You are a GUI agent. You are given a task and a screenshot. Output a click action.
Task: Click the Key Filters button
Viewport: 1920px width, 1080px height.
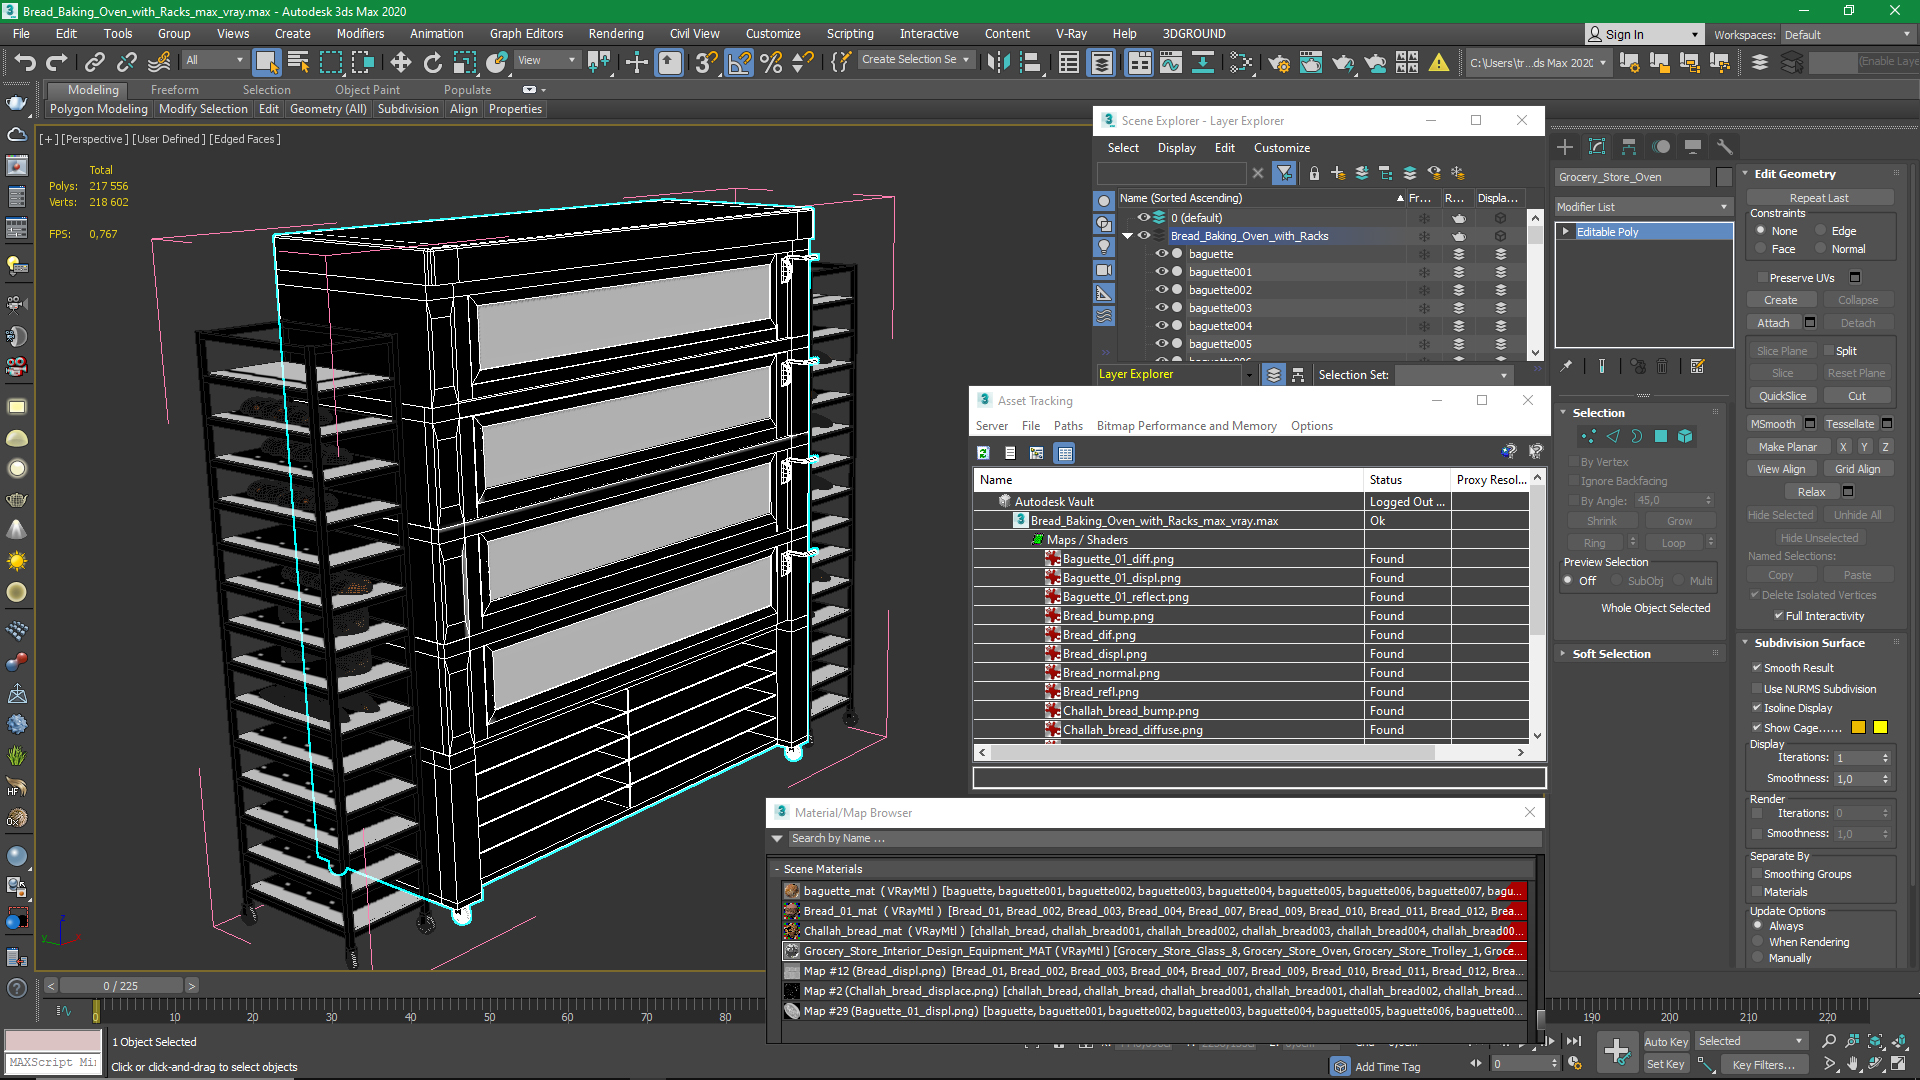click(1764, 1065)
